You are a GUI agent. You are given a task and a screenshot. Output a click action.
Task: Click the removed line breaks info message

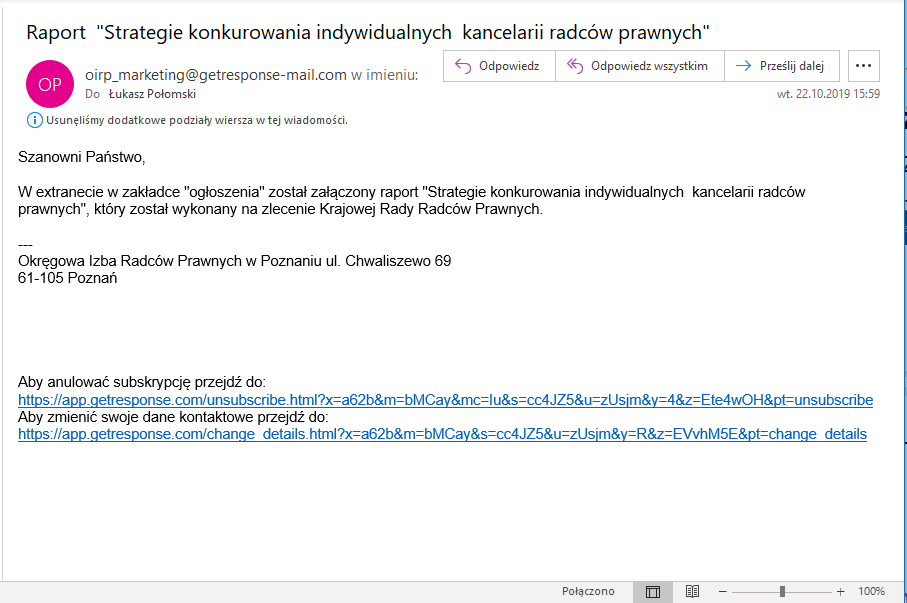pos(196,120)
